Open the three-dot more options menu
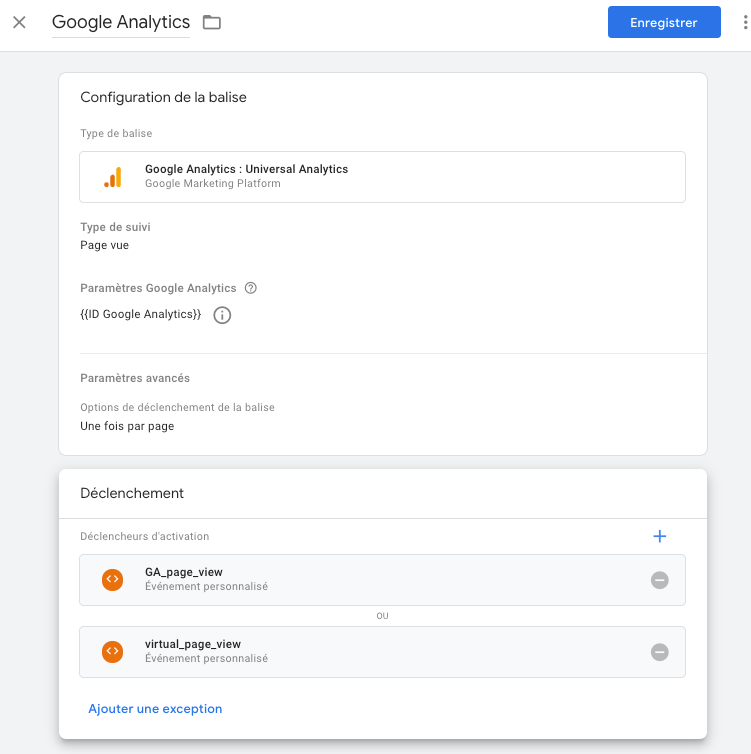751x754 pixels. [x=743, y=22]
